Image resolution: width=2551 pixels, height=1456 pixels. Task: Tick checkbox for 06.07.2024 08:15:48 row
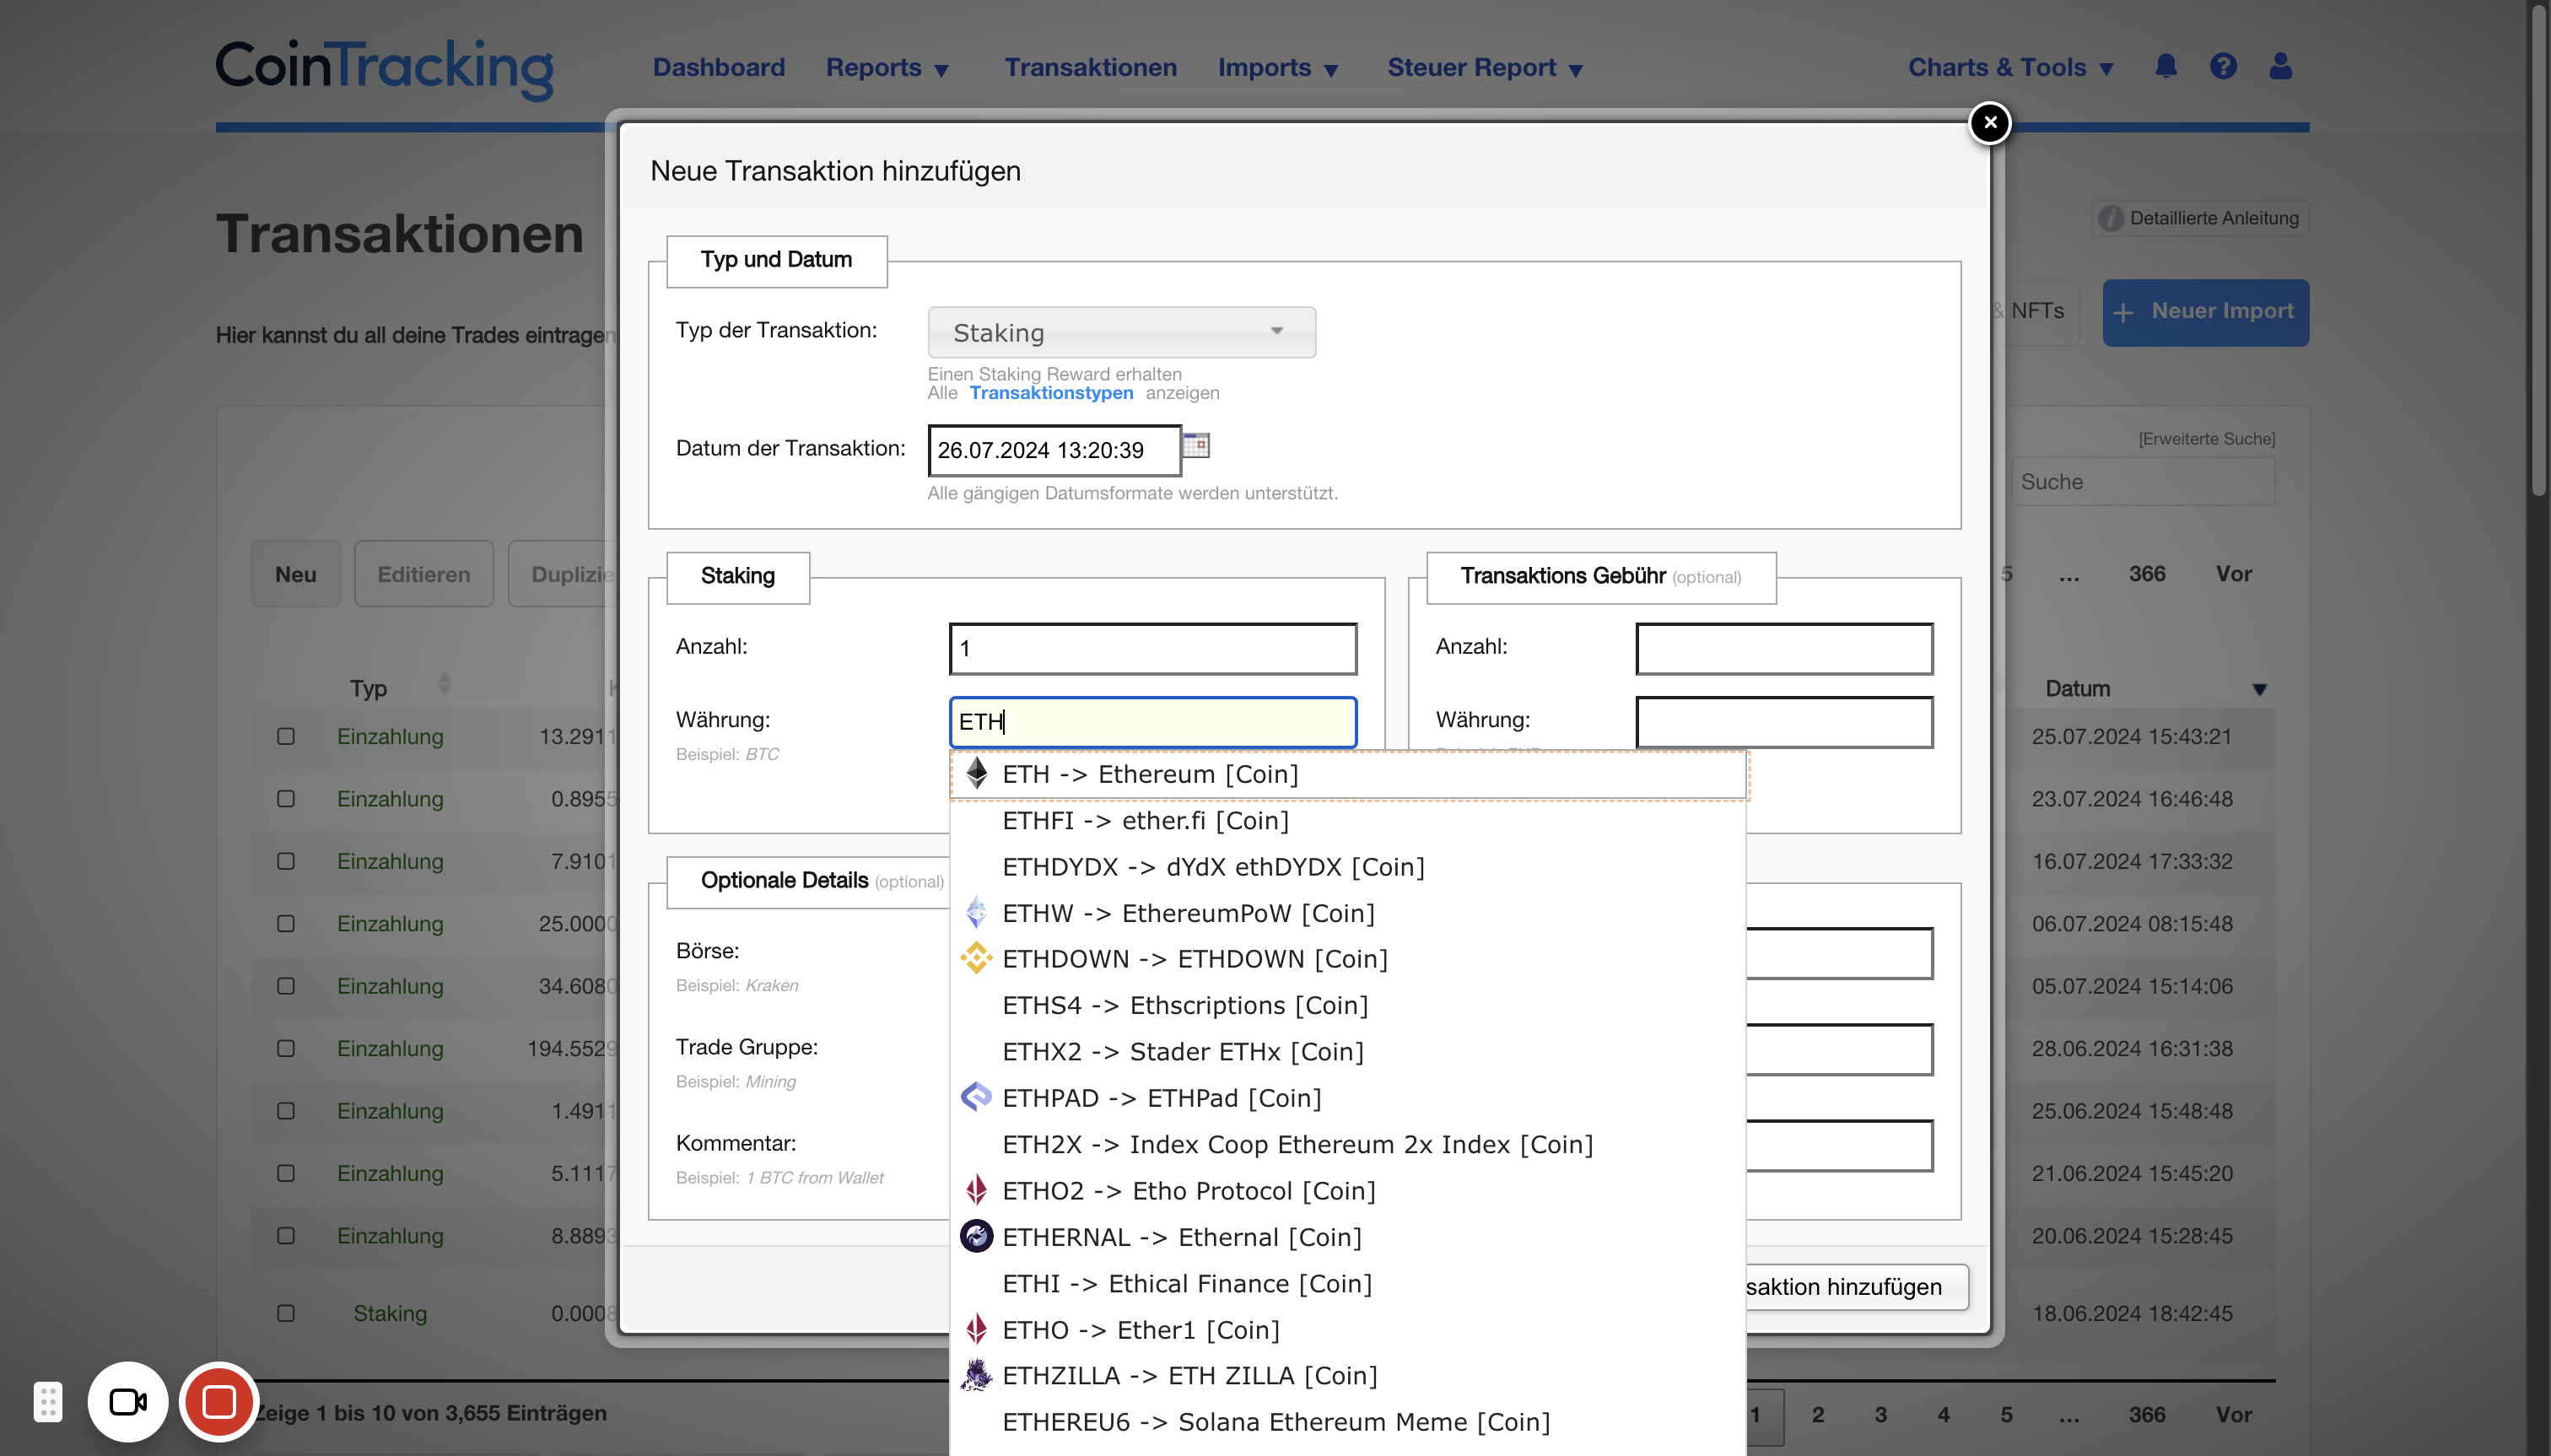point(286,924)
